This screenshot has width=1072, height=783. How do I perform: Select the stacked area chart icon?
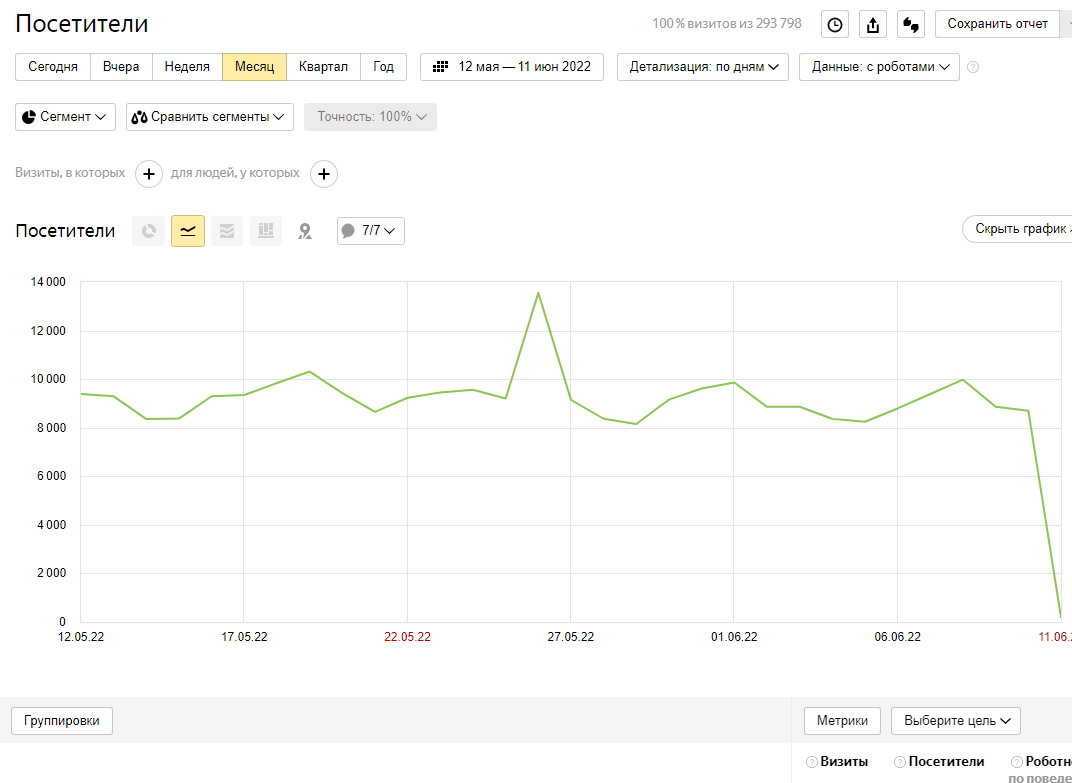pos(227,231)
